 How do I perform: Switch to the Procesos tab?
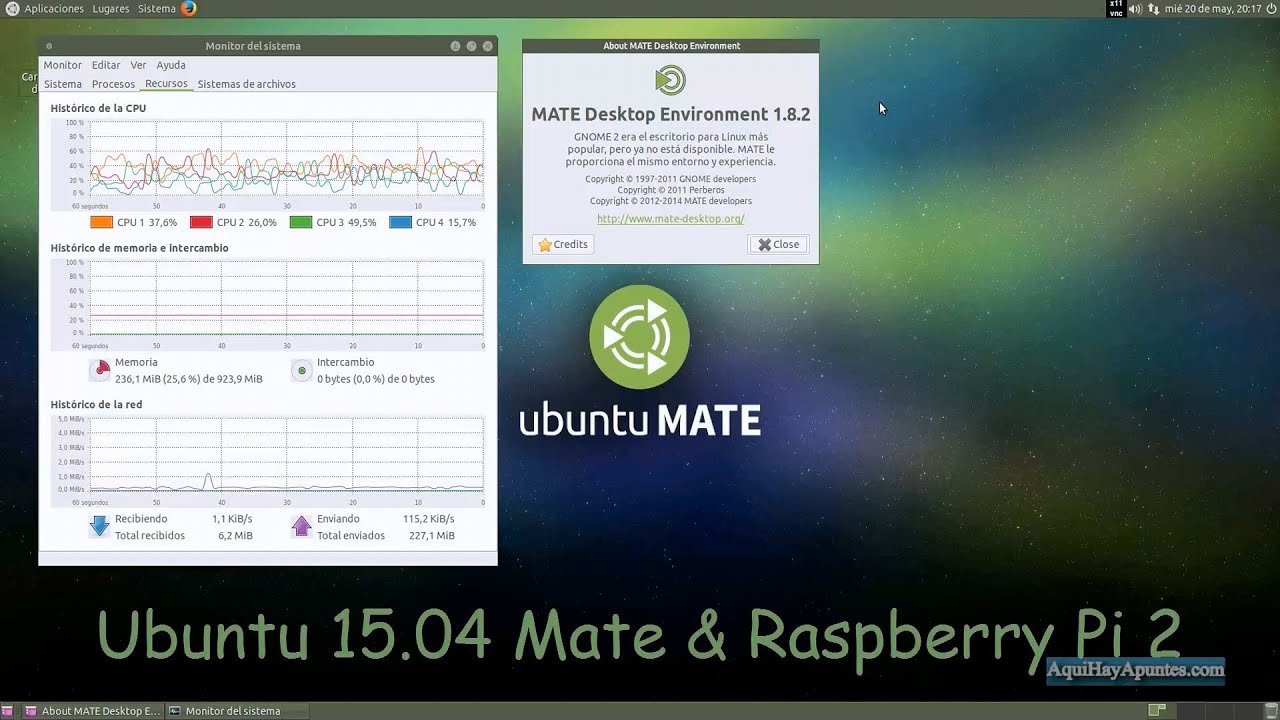point(113,84)
